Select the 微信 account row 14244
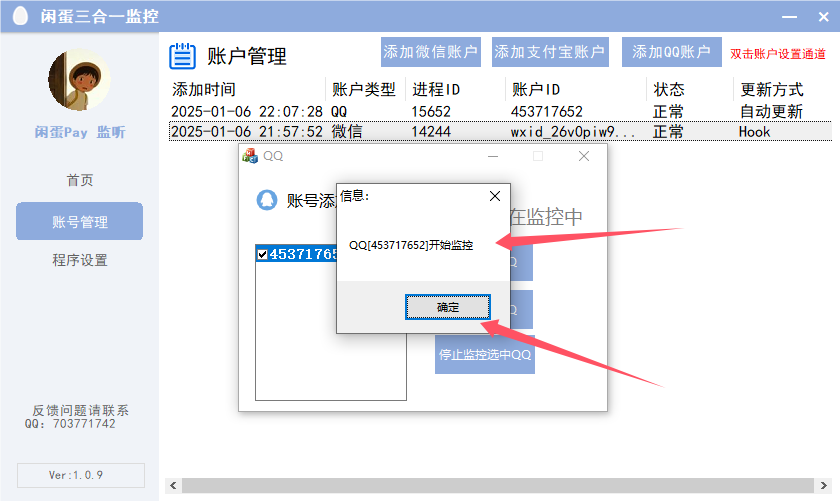Screen dimensions: 840x501 click(500, 132)
